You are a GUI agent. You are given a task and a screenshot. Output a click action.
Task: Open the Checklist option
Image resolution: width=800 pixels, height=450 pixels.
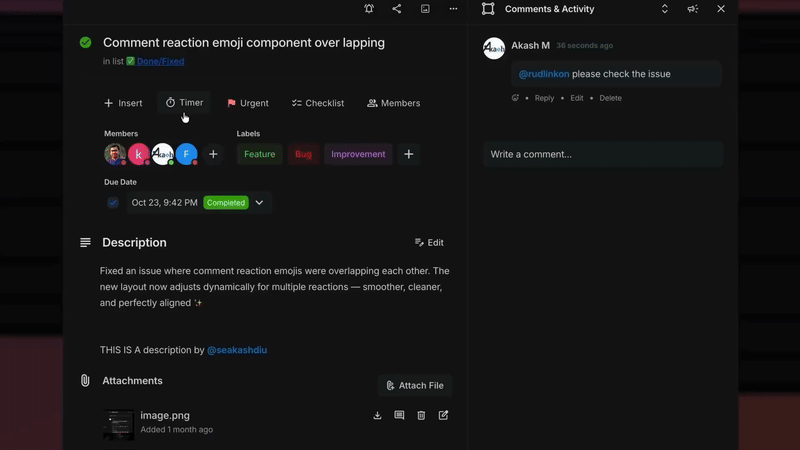pos(318,103)
